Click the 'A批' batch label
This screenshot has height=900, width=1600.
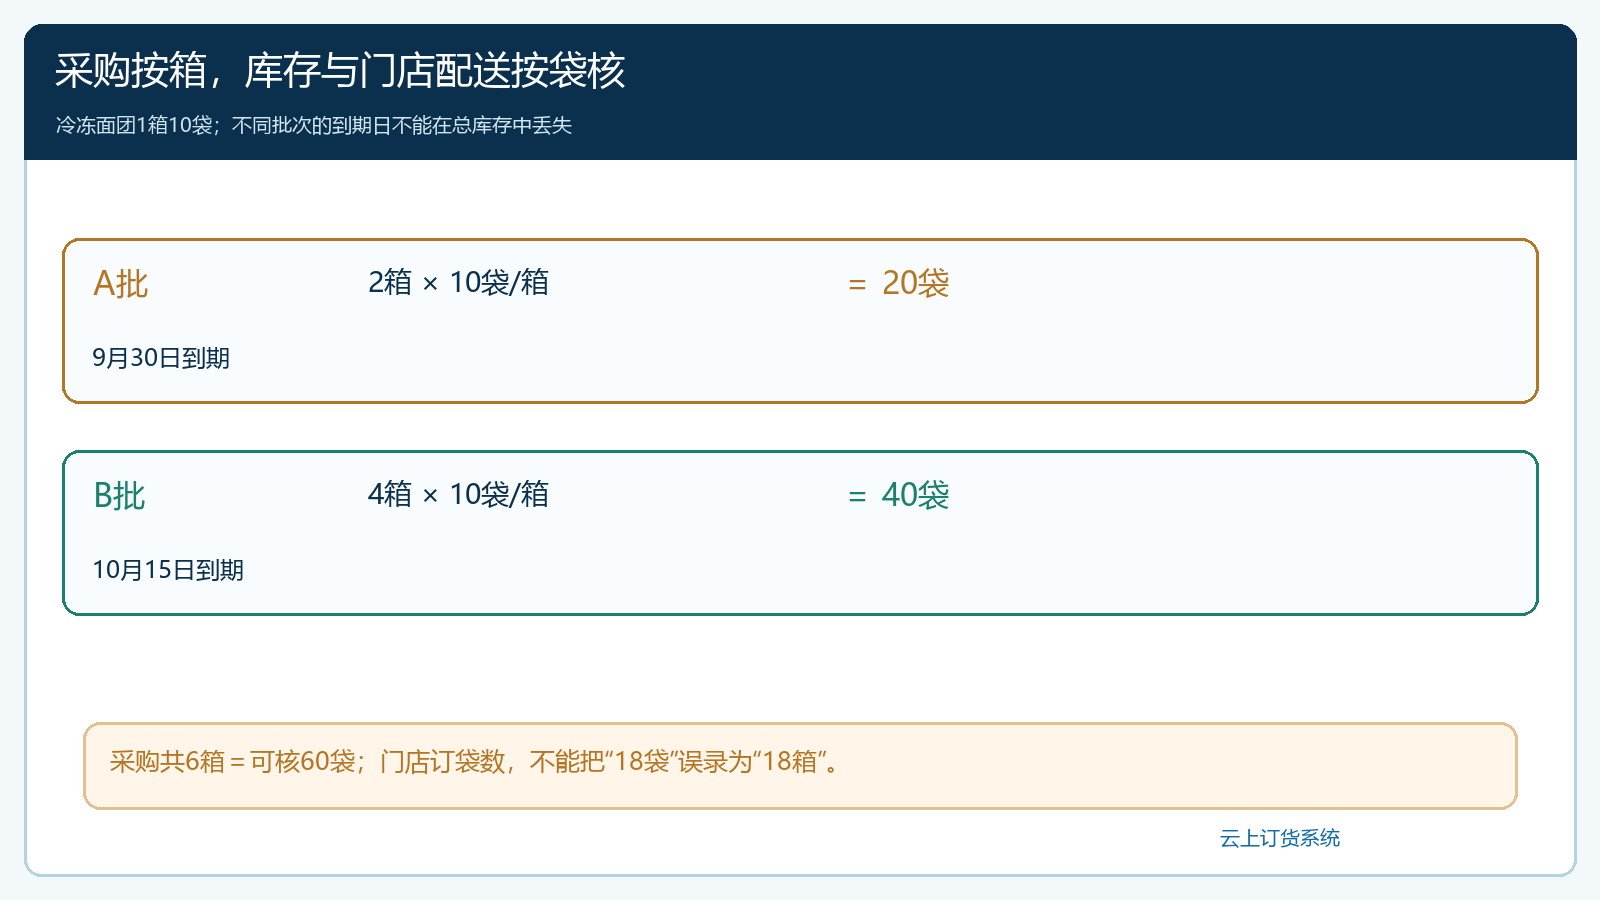[x=120, y=284]
